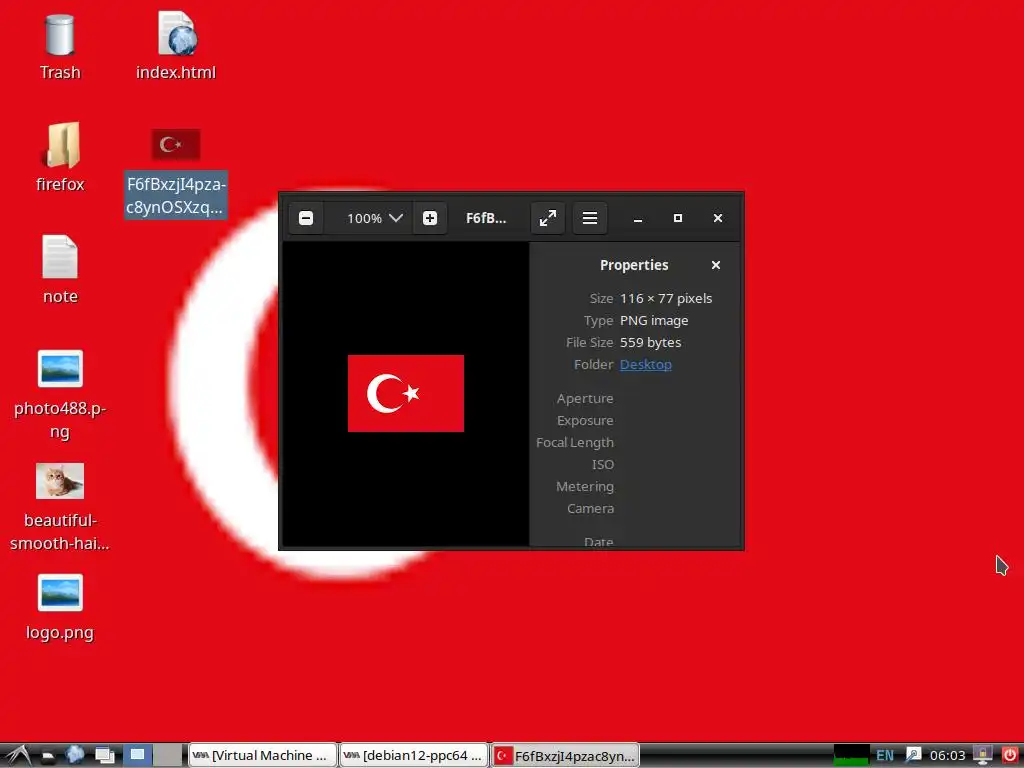
Task: Select the Trash desktop icon
Action: (x=60, y=47)
